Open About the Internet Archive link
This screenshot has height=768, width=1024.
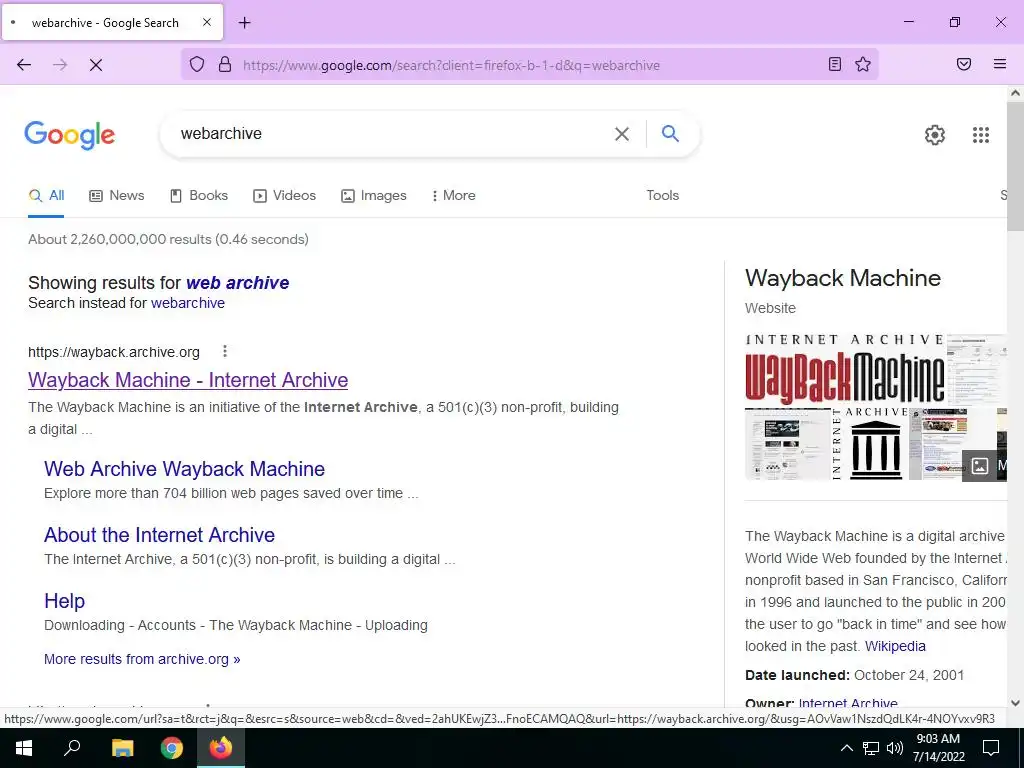159,535
